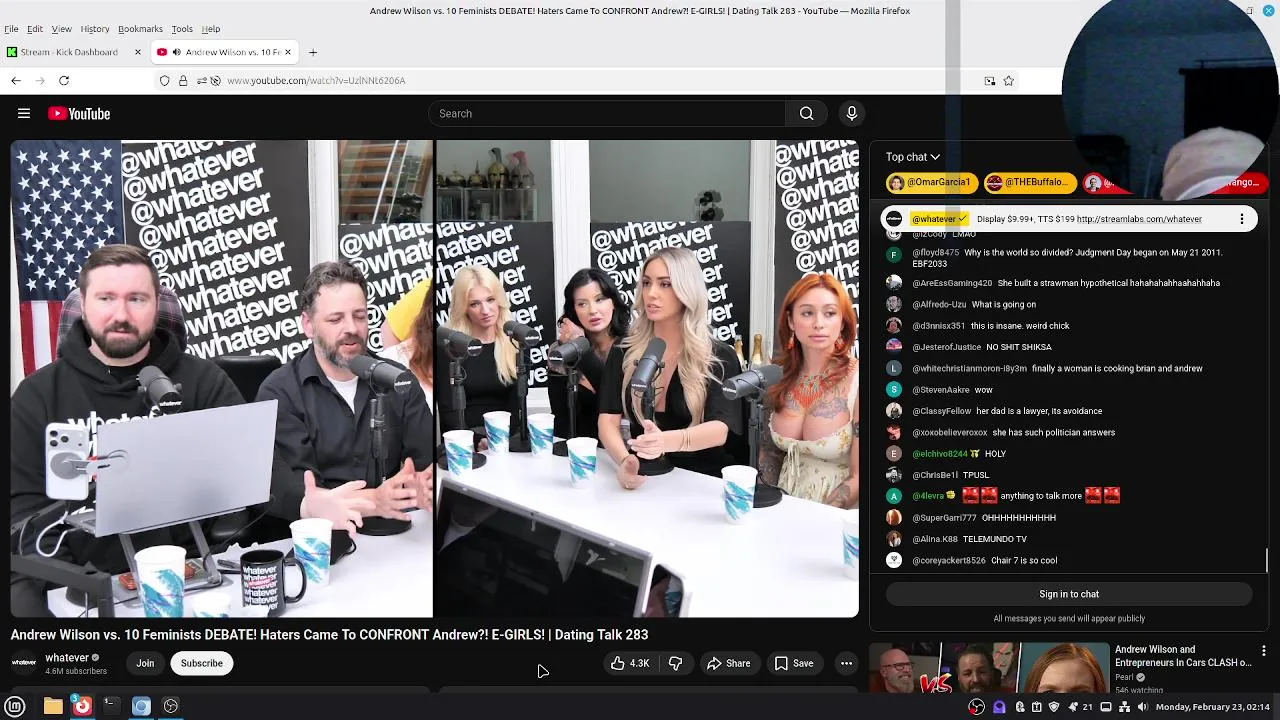Open network connections tray icon

pos(1124,707)
